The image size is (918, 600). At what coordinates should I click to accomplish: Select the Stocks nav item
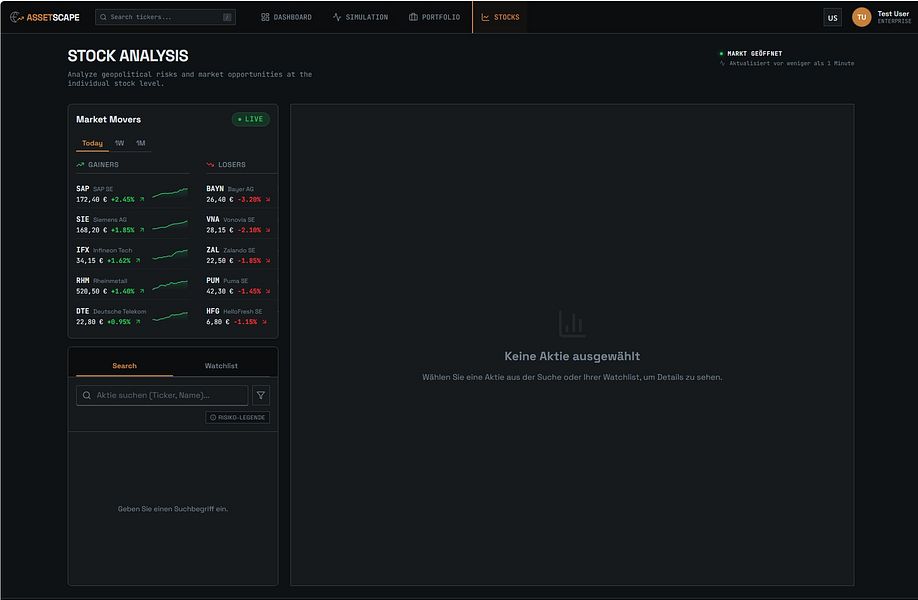[500, 17]
